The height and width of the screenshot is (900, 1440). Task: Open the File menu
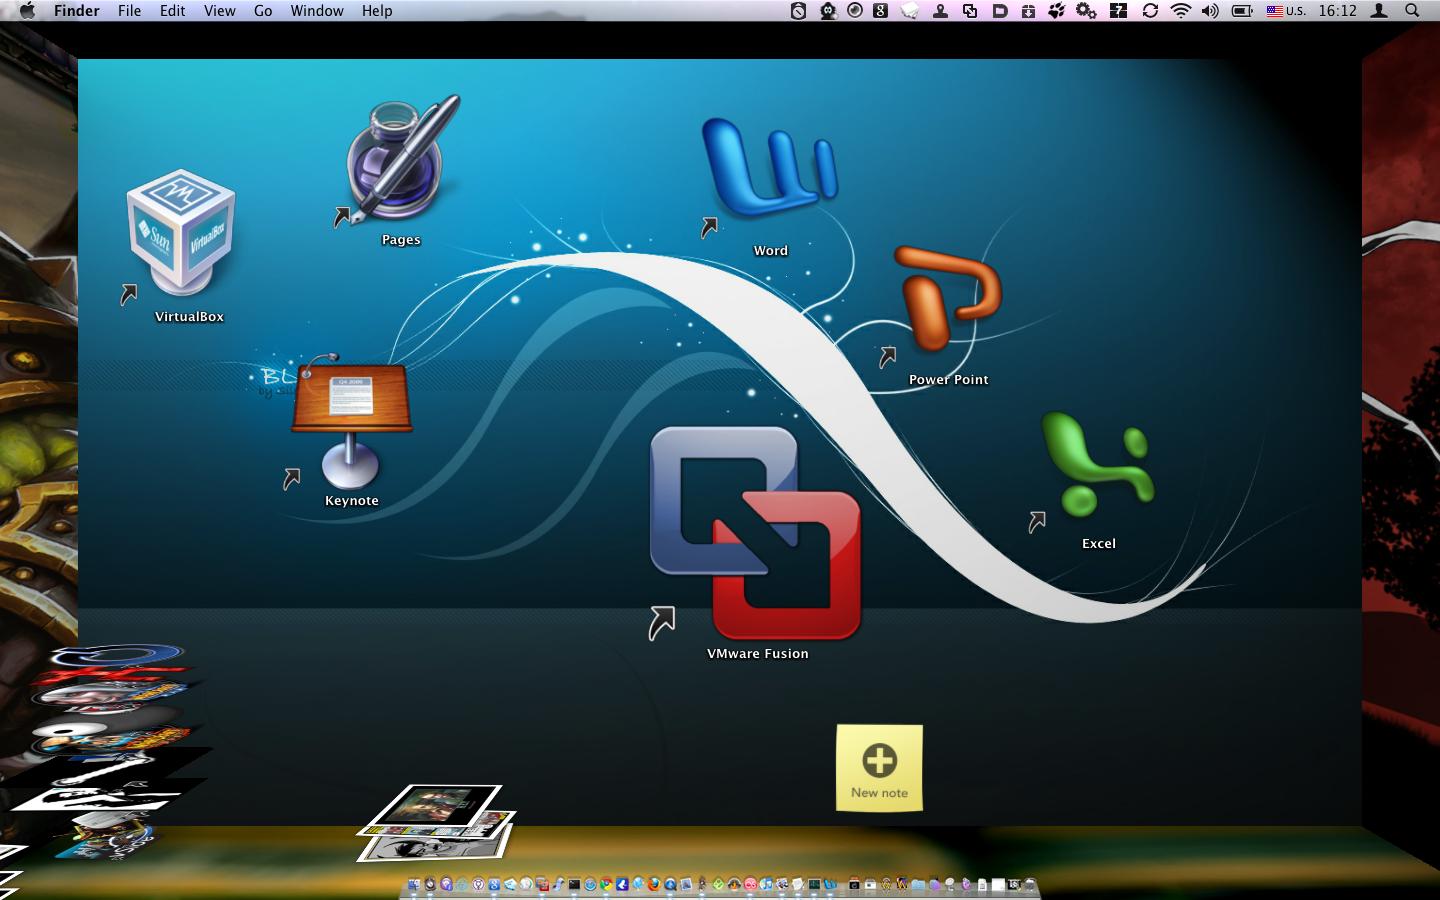tap(130, 11)
